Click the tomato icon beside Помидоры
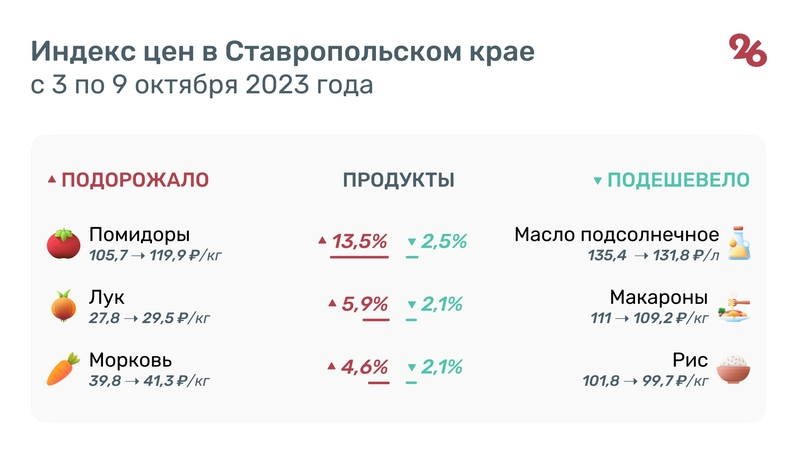The width and height of the screenshot is (800, 452). (64, 243)
